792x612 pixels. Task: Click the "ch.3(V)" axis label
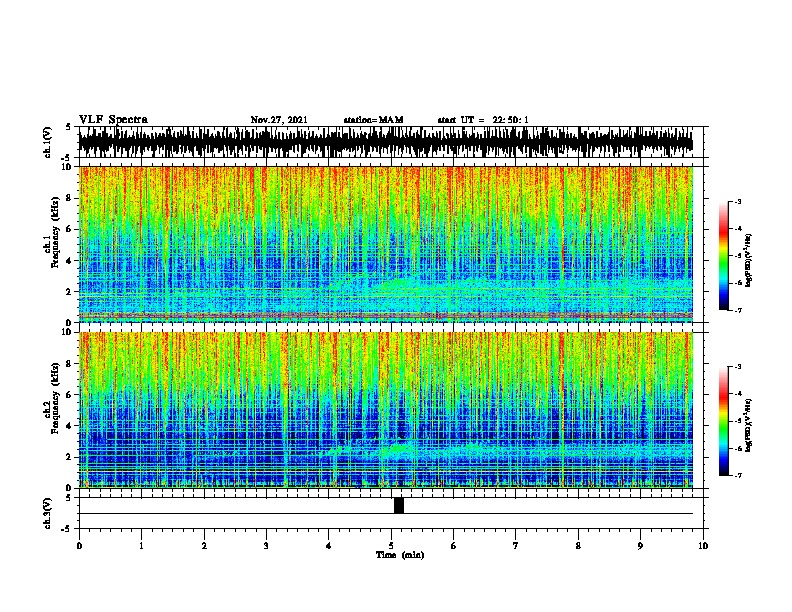[48, 513]
